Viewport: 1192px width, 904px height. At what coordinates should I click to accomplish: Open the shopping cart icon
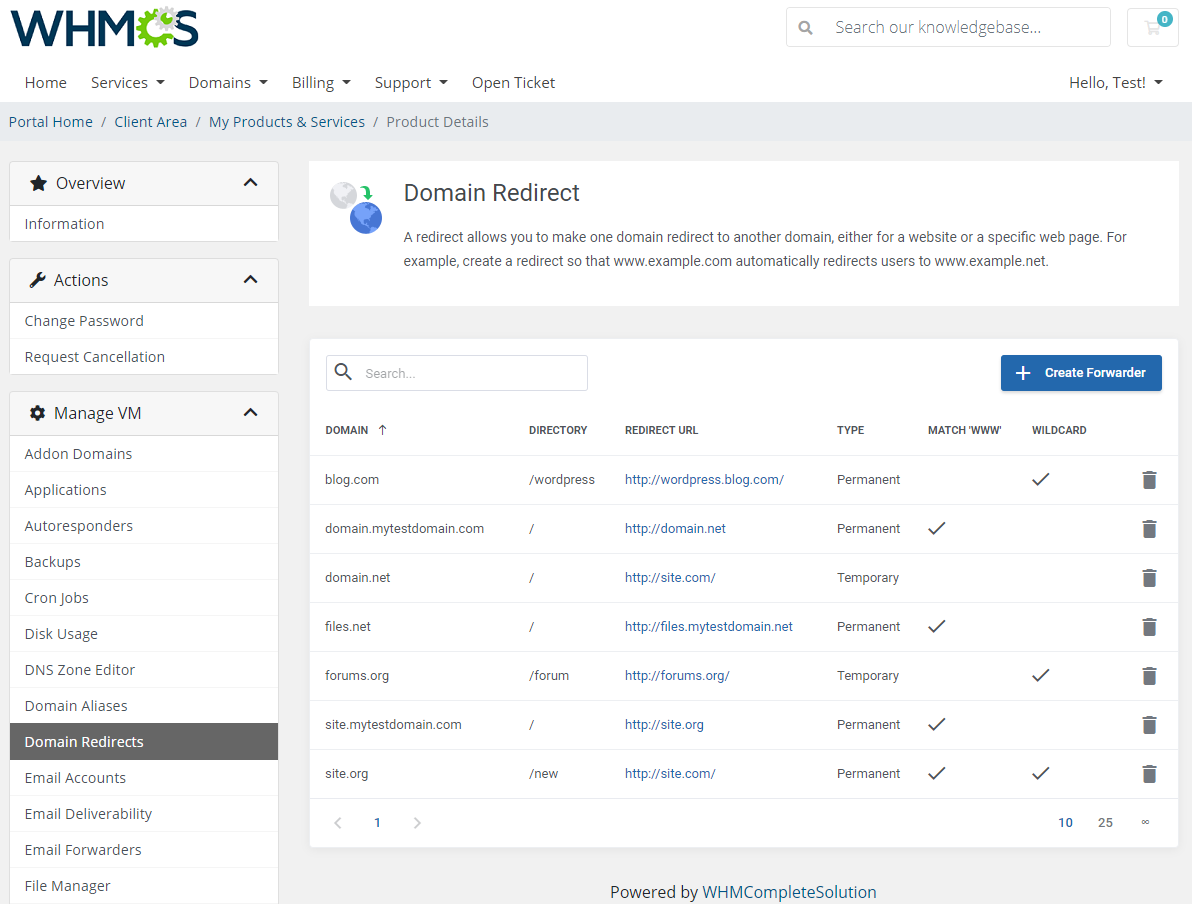point(1152,27)
